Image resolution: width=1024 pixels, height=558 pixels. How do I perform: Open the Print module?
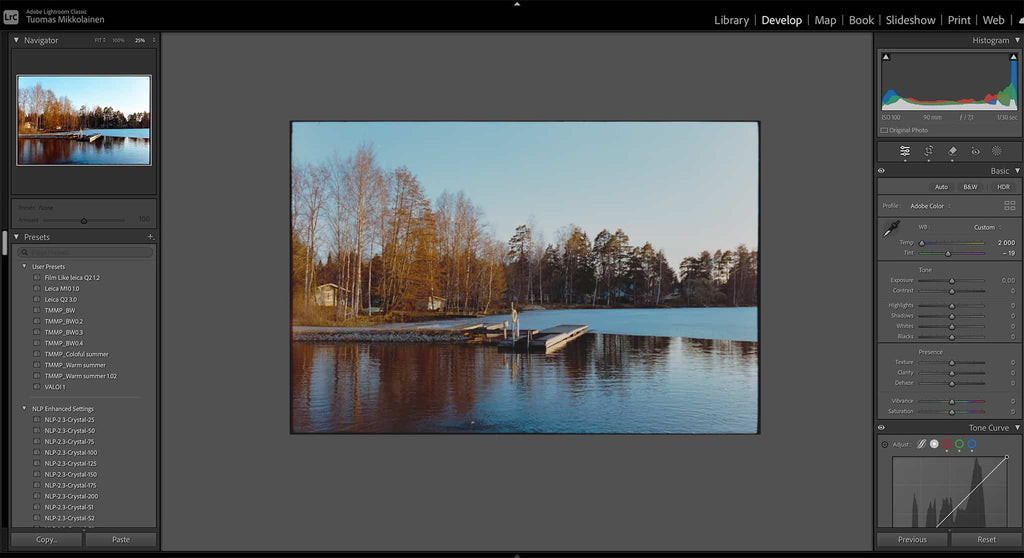[958, 20]
